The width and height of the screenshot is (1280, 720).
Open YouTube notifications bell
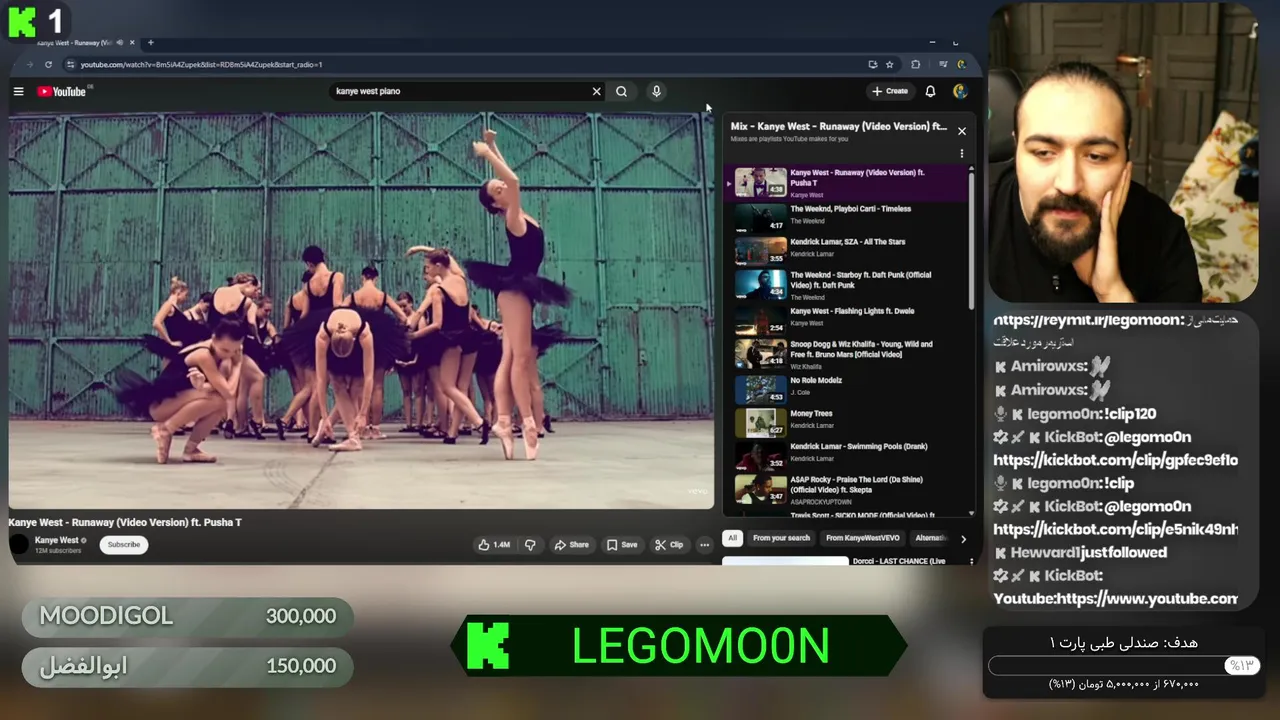click(x=930, y=91)
